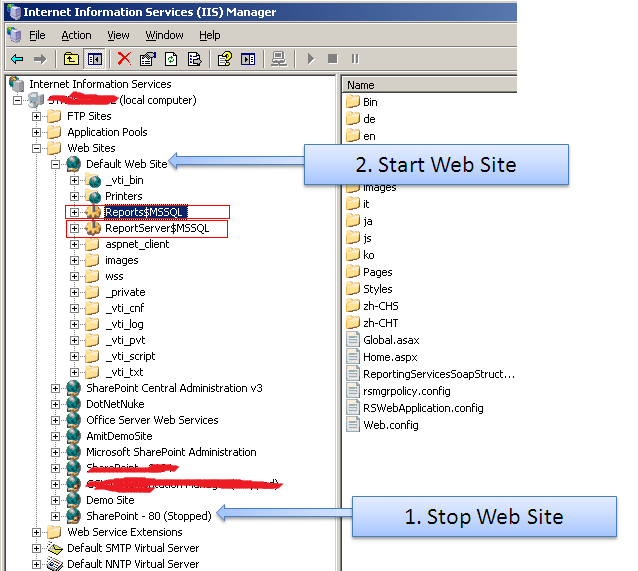
Task: Open the Action menu
Action: pos(76,35)
